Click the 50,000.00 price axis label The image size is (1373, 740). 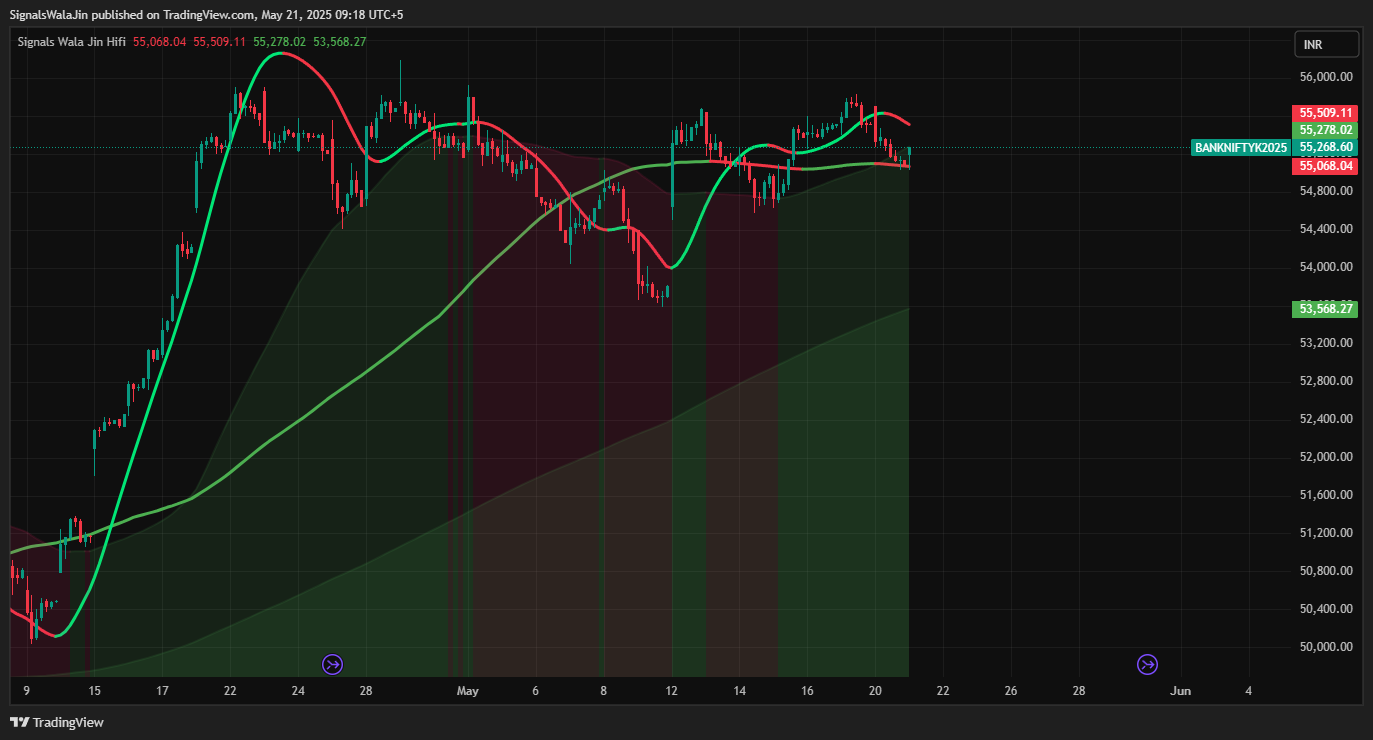click(x=1326, y=647)
